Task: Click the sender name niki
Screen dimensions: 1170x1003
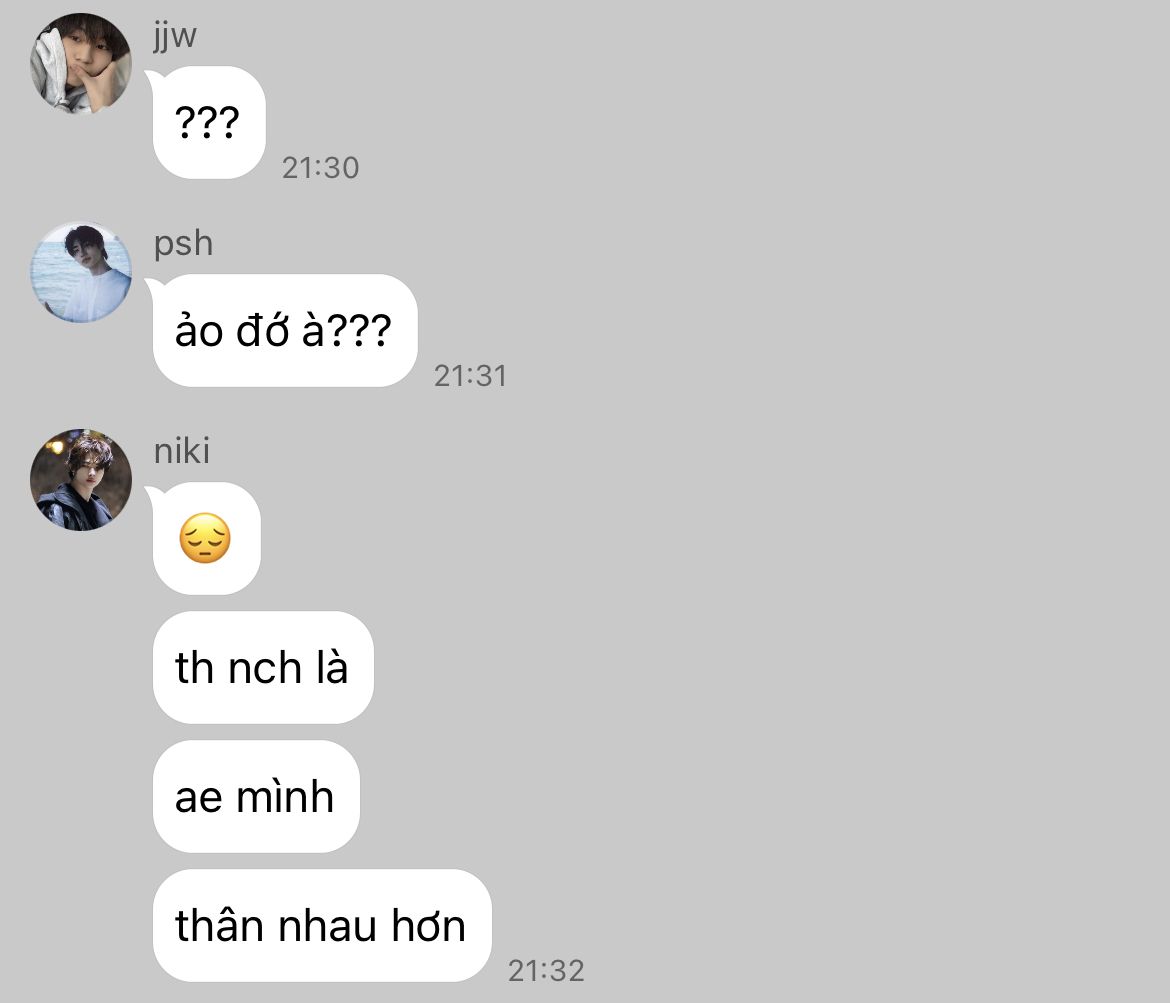Action: point(182,451)
